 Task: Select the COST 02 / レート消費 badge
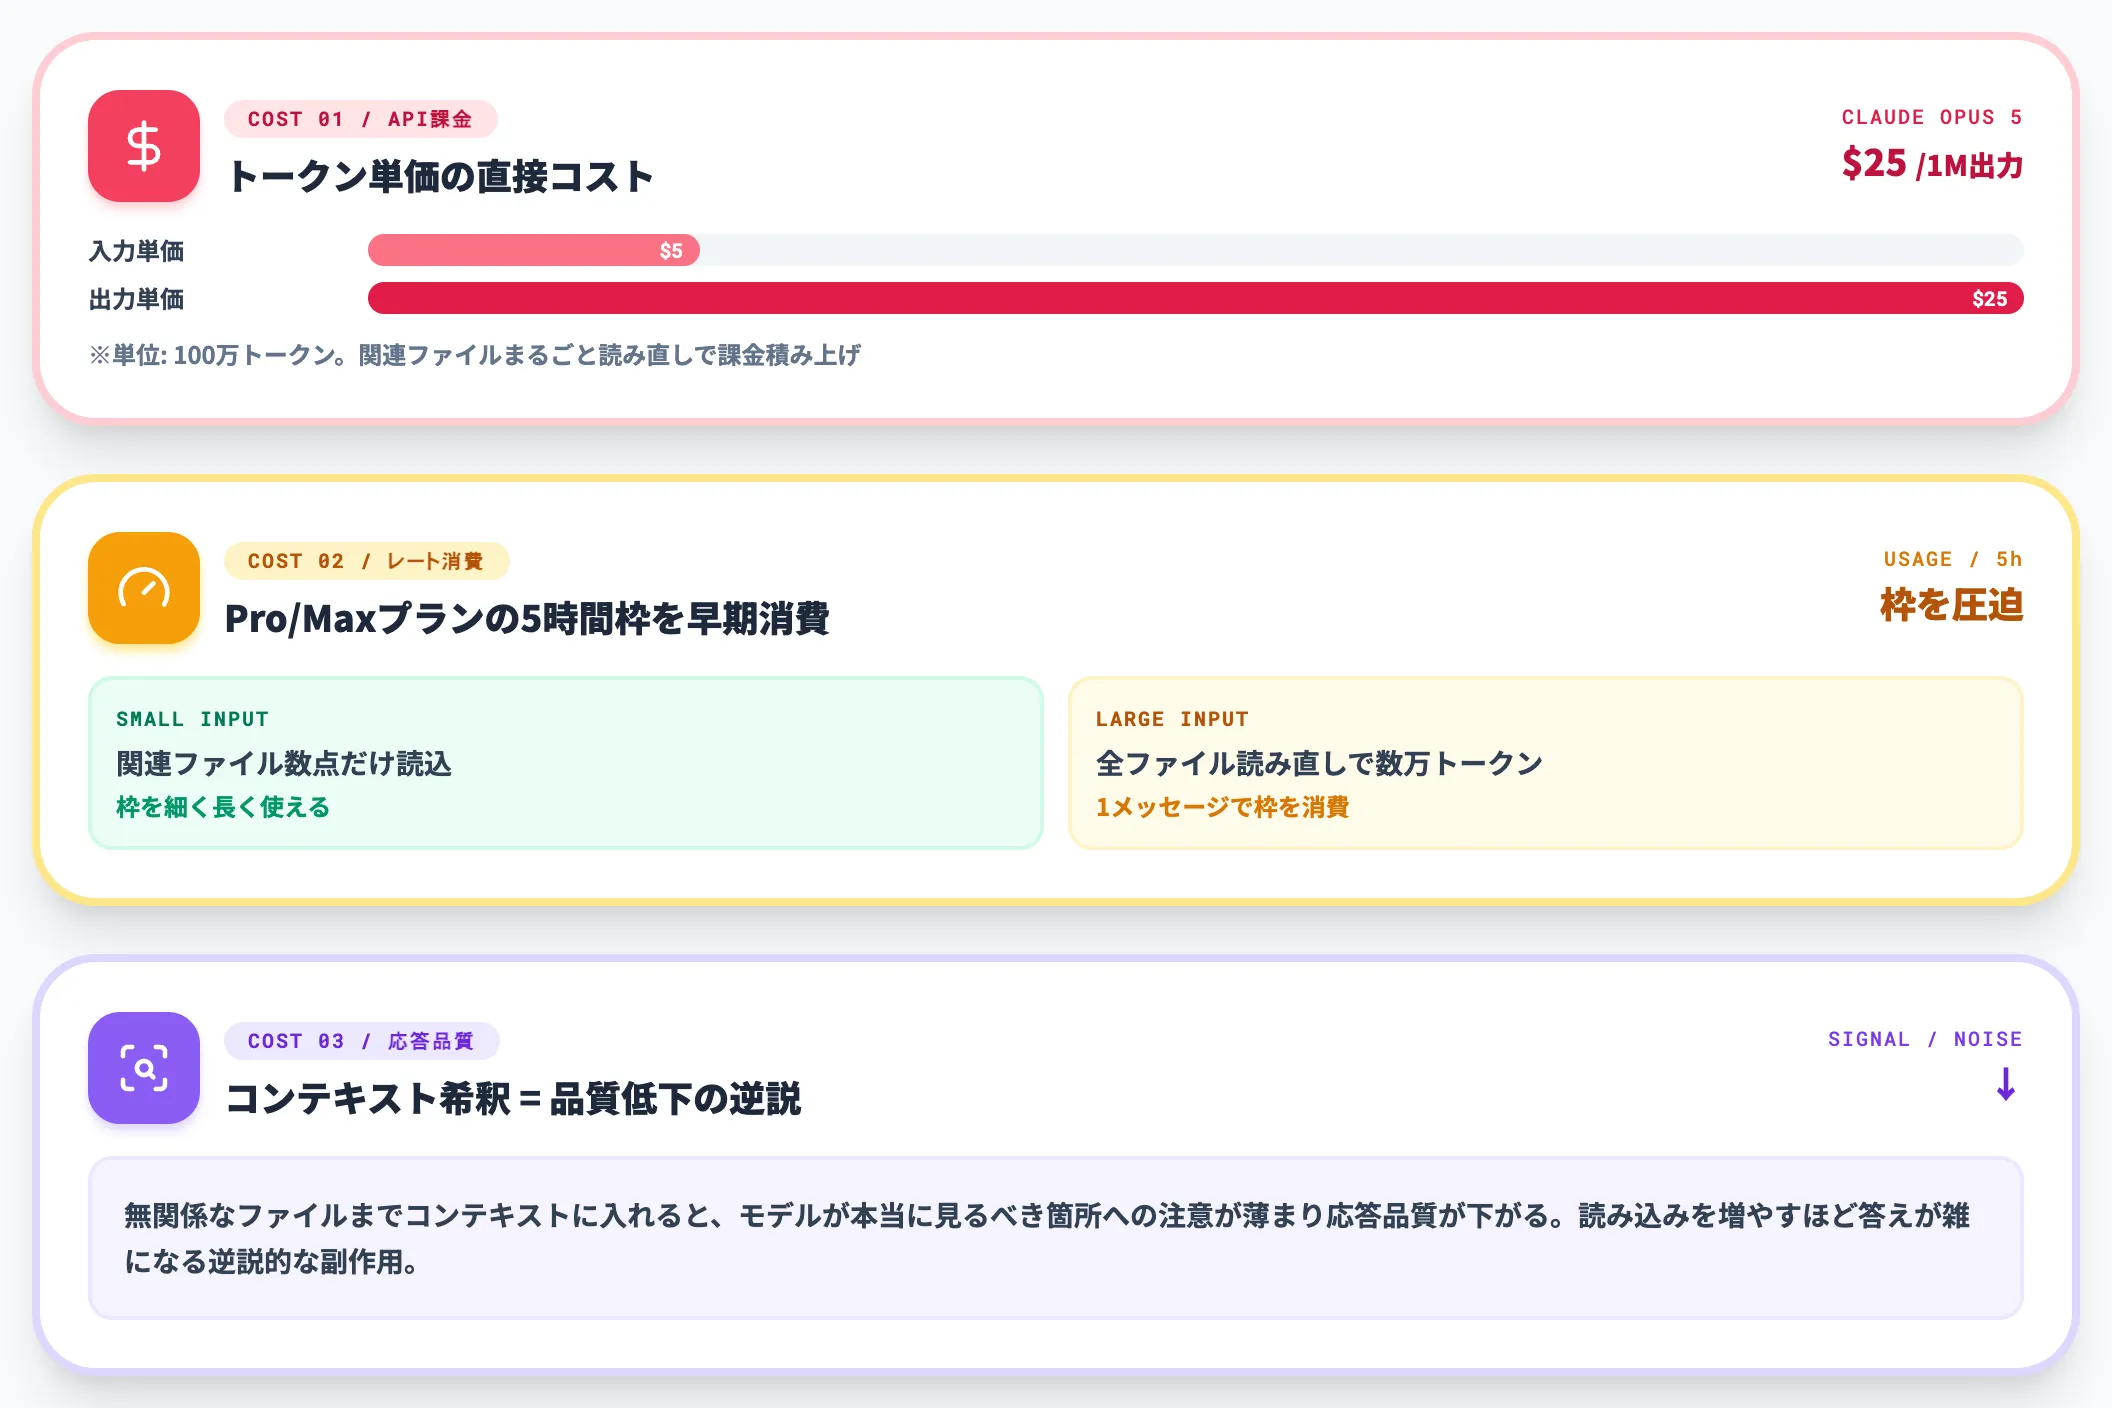(x=366, y=561)
